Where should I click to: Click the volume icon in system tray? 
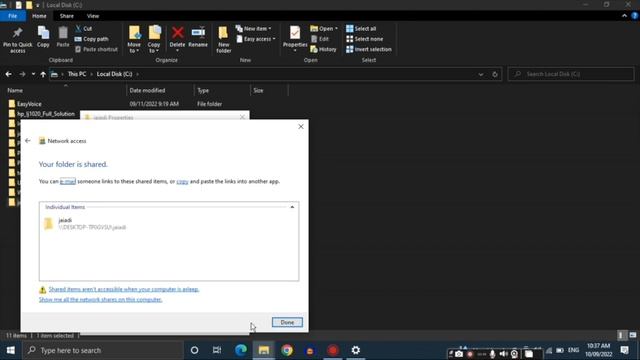pyautogui.click(x=504, y=353)
